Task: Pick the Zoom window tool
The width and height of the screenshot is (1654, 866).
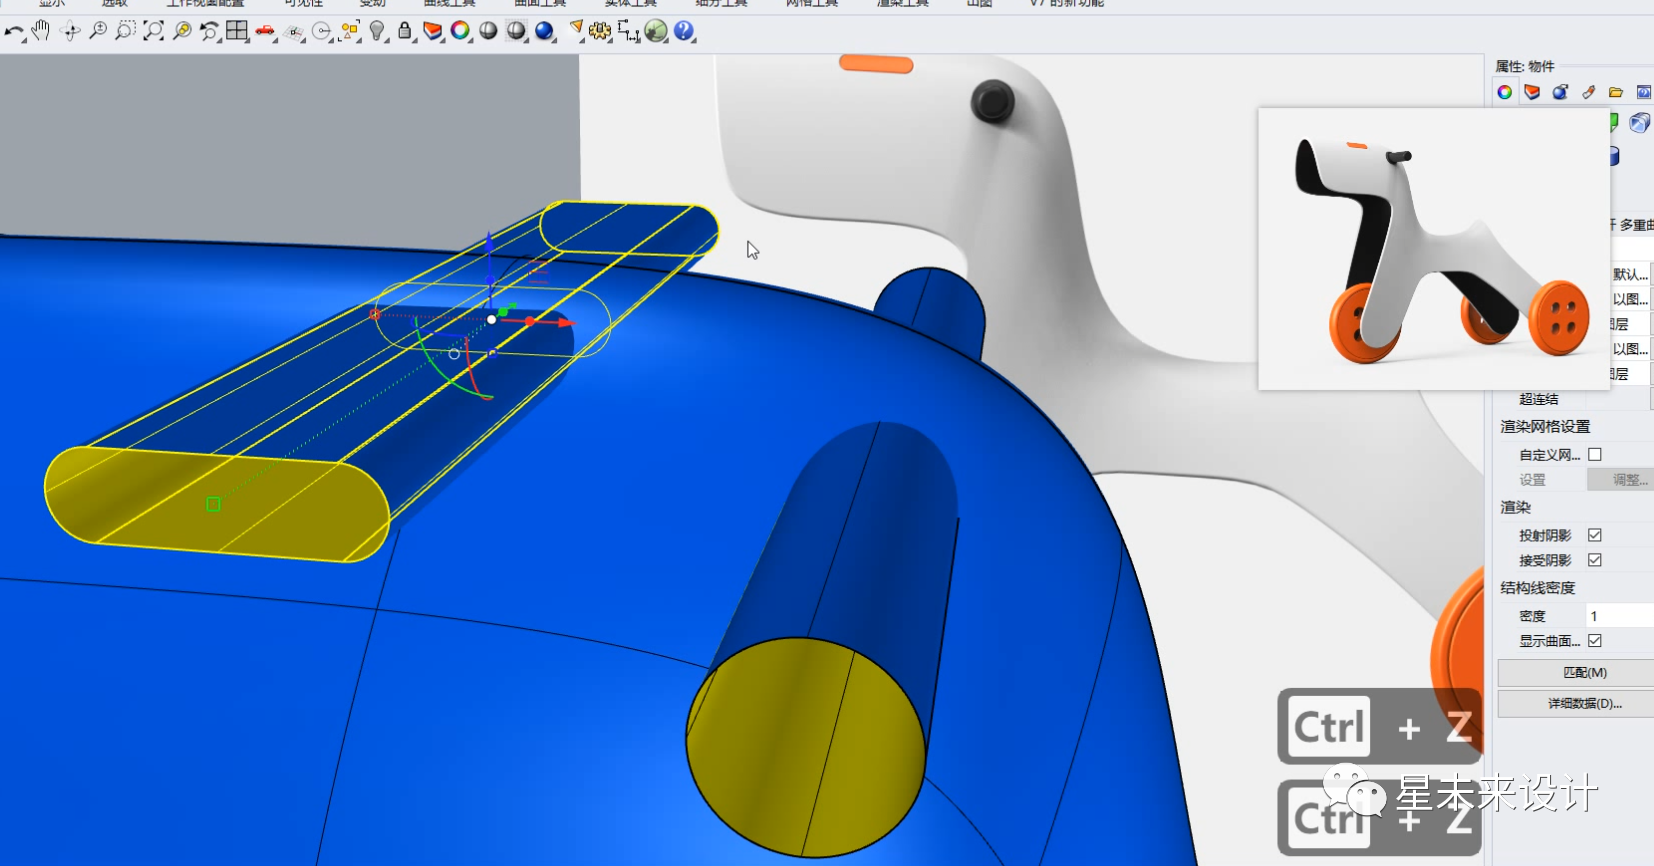Action: (125, 31)
